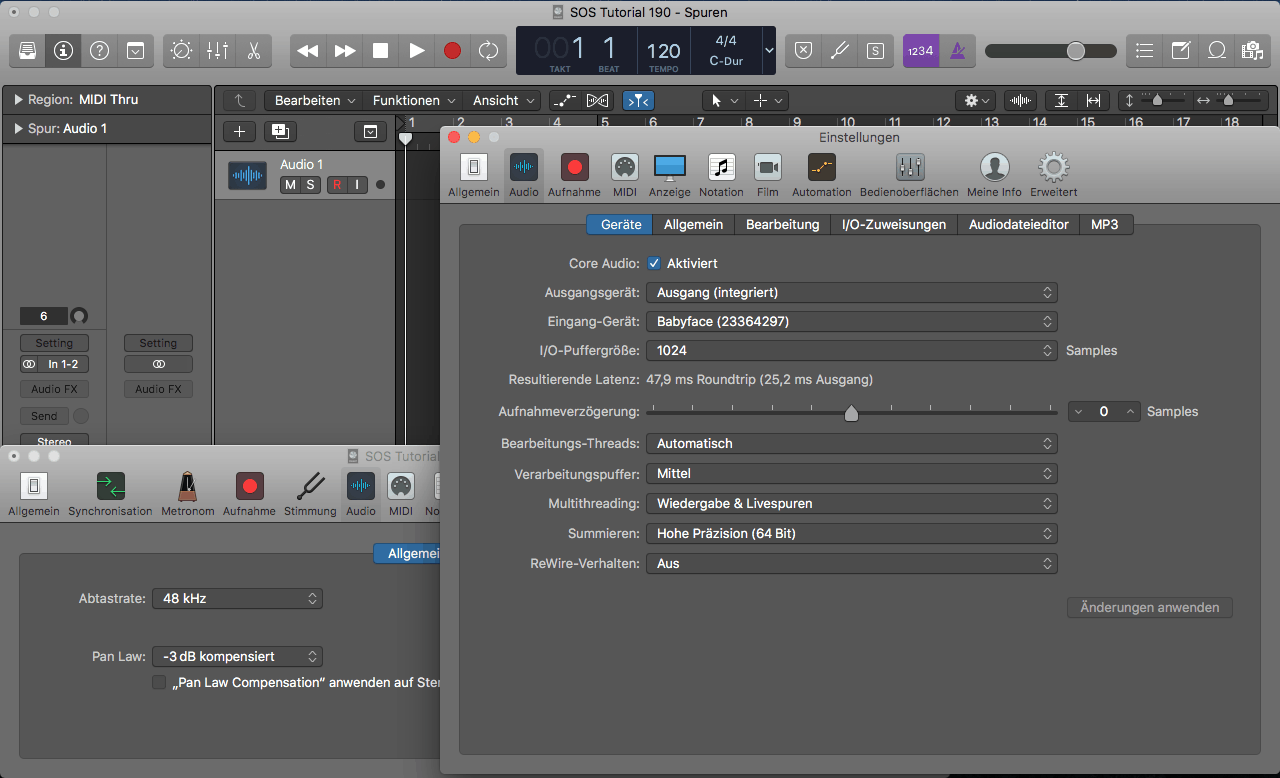Open the Mixer from the control bar

coord(217,51)
